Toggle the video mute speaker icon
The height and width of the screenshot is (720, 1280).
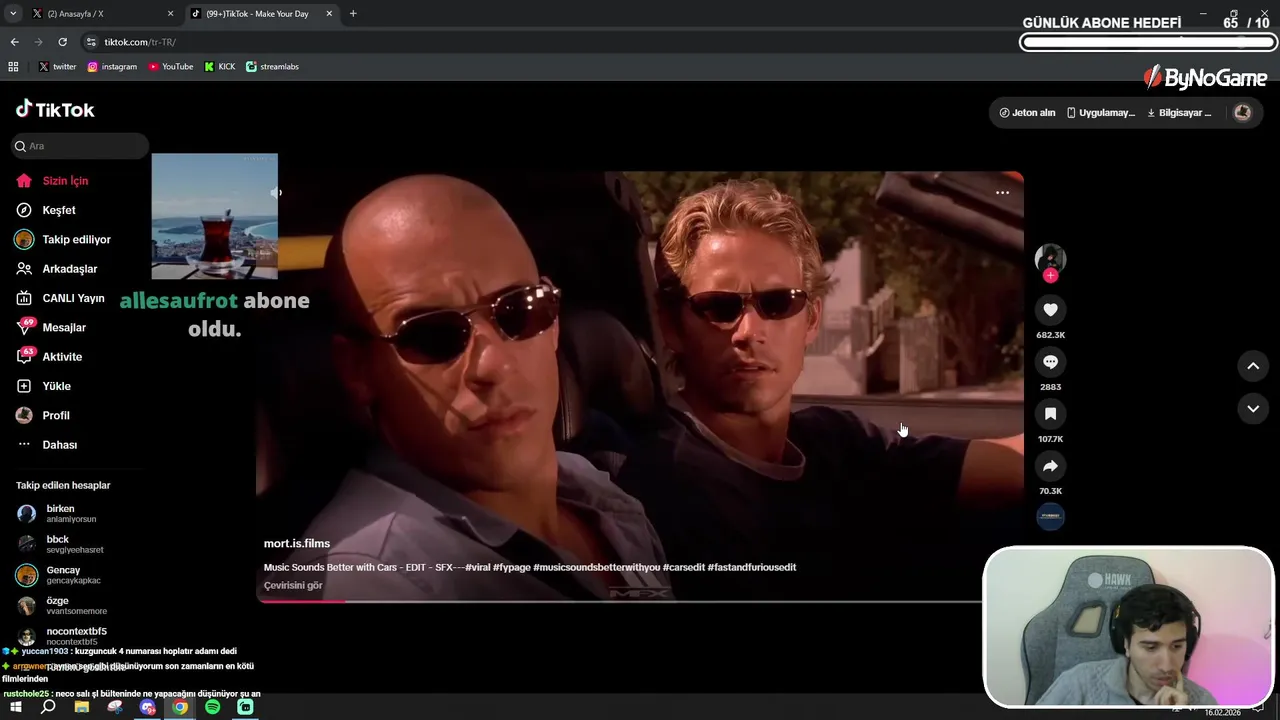(x=277, y=193)
